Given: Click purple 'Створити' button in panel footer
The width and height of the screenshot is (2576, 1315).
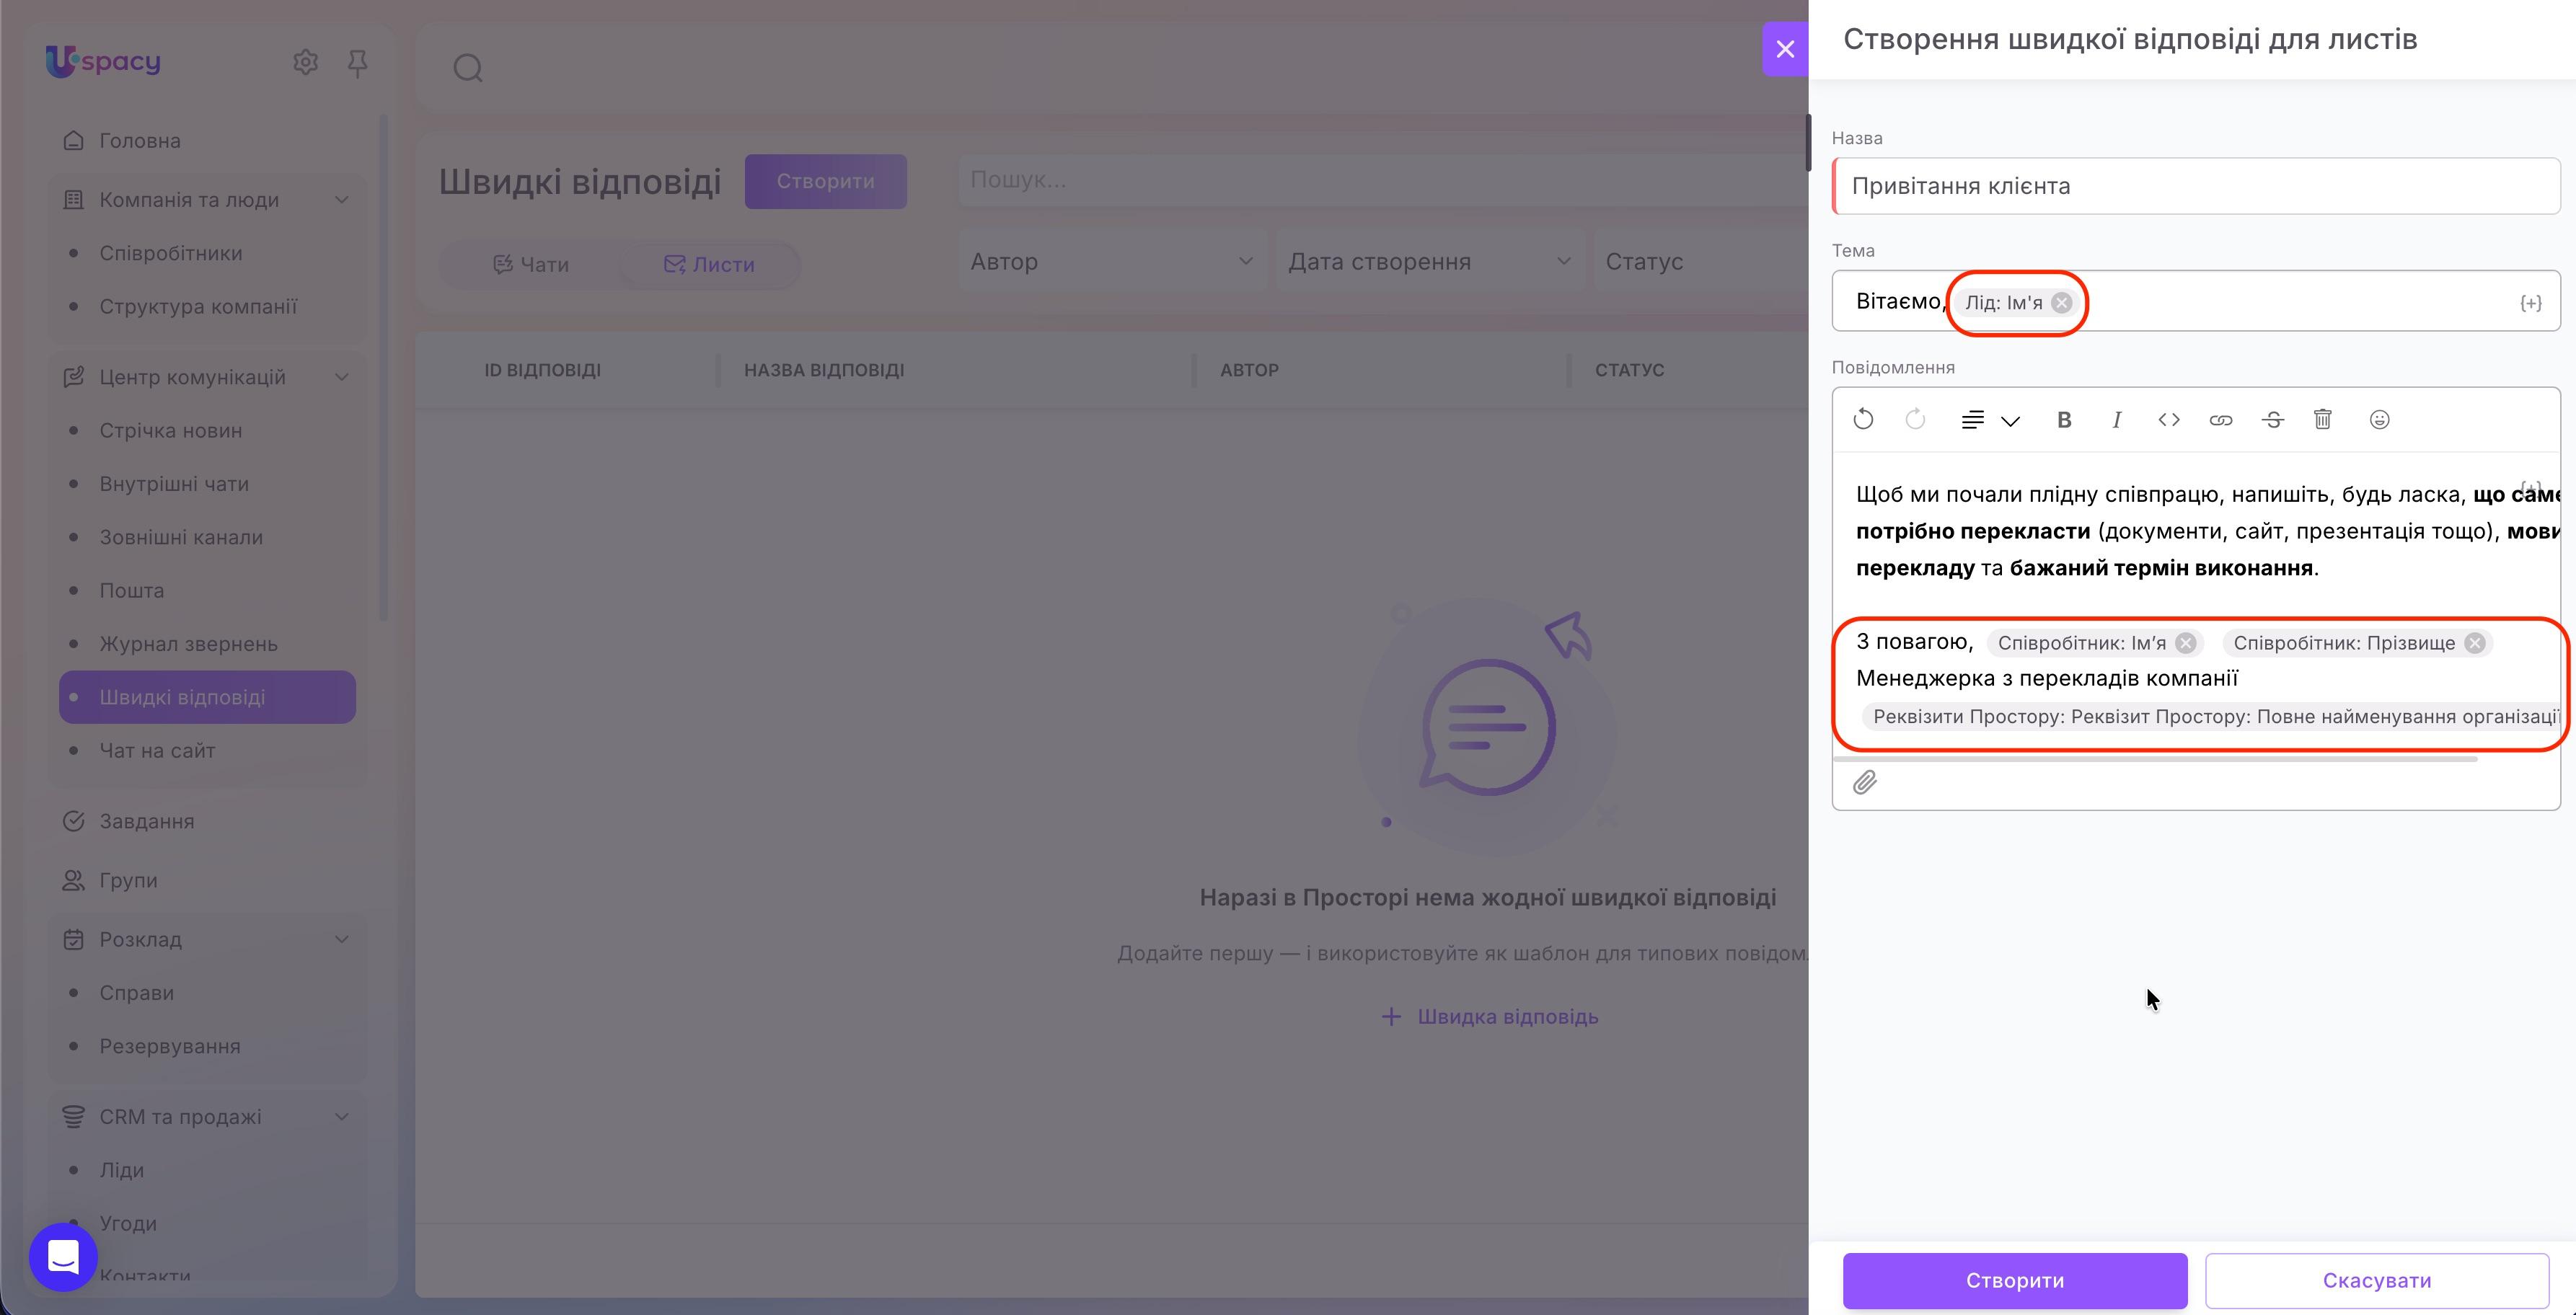Looking at the screenshot, I should click(2015, 1280).
